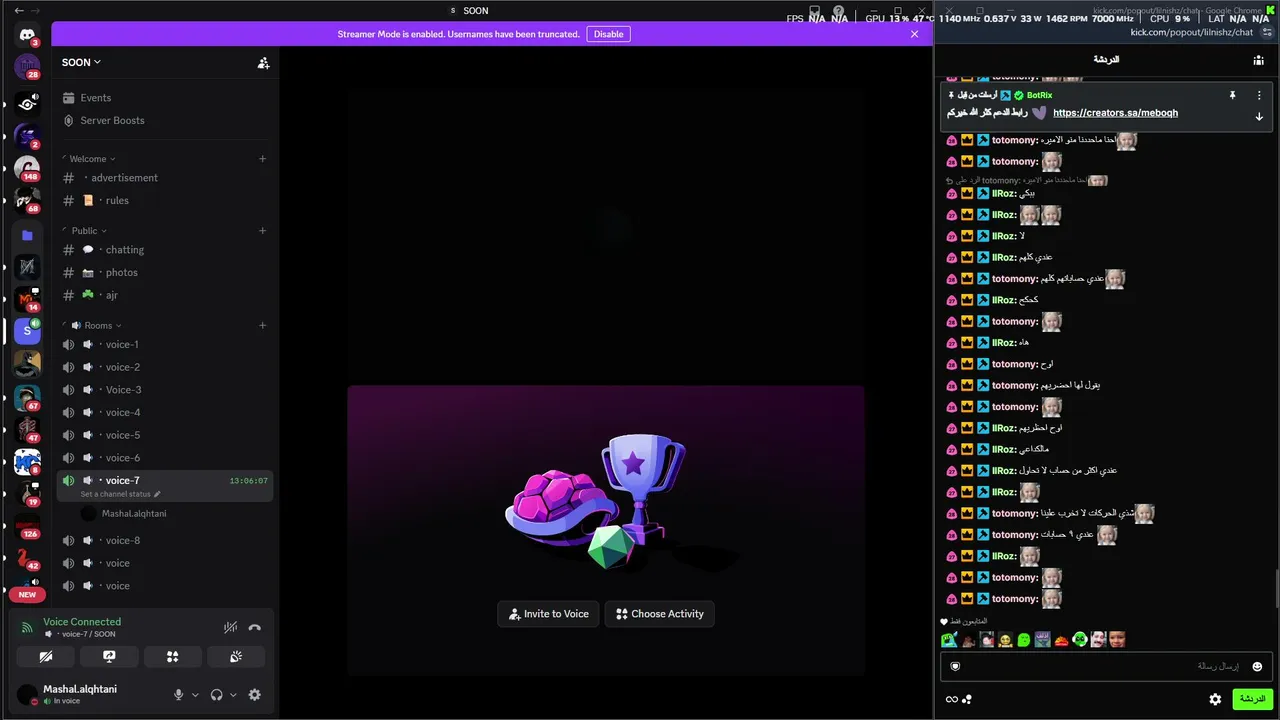This screenshot has height=720, width=1280.
Task: Open creators.sa/meboqh link in pinned message
Action: 1115,113
